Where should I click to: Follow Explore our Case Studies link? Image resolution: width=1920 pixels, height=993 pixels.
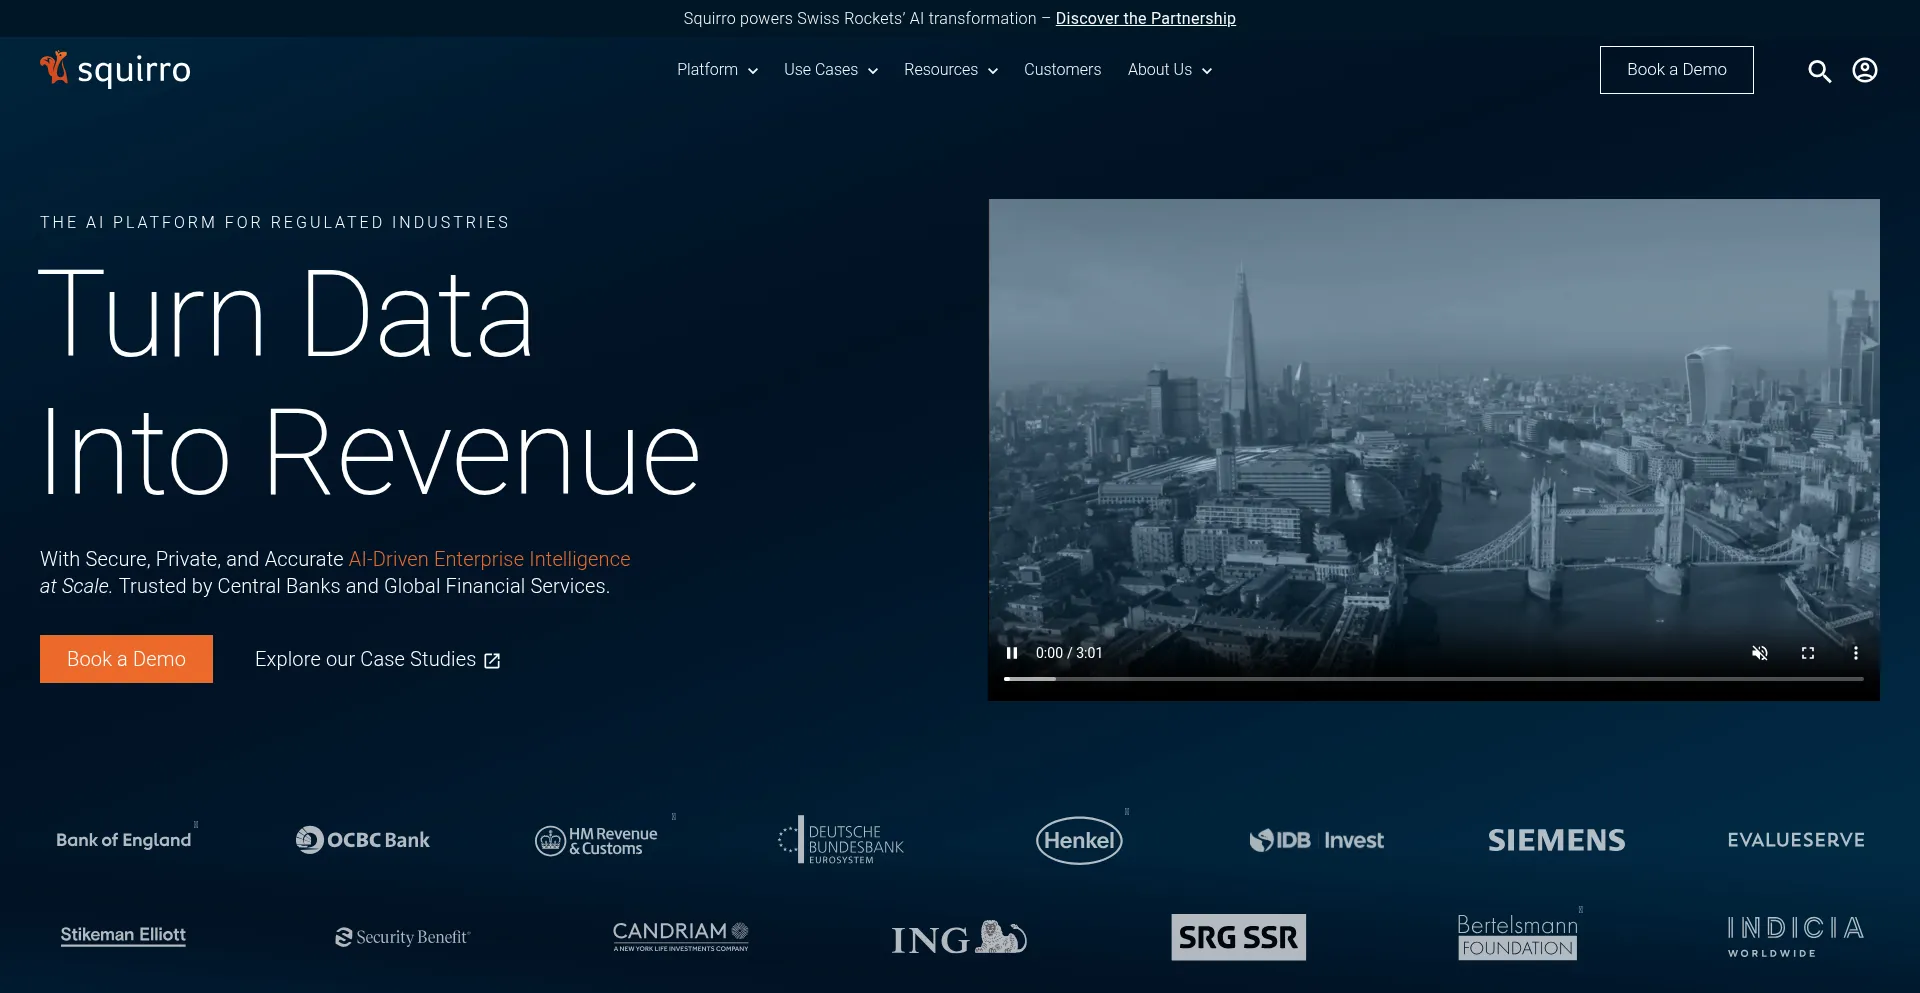pos(377,660)
